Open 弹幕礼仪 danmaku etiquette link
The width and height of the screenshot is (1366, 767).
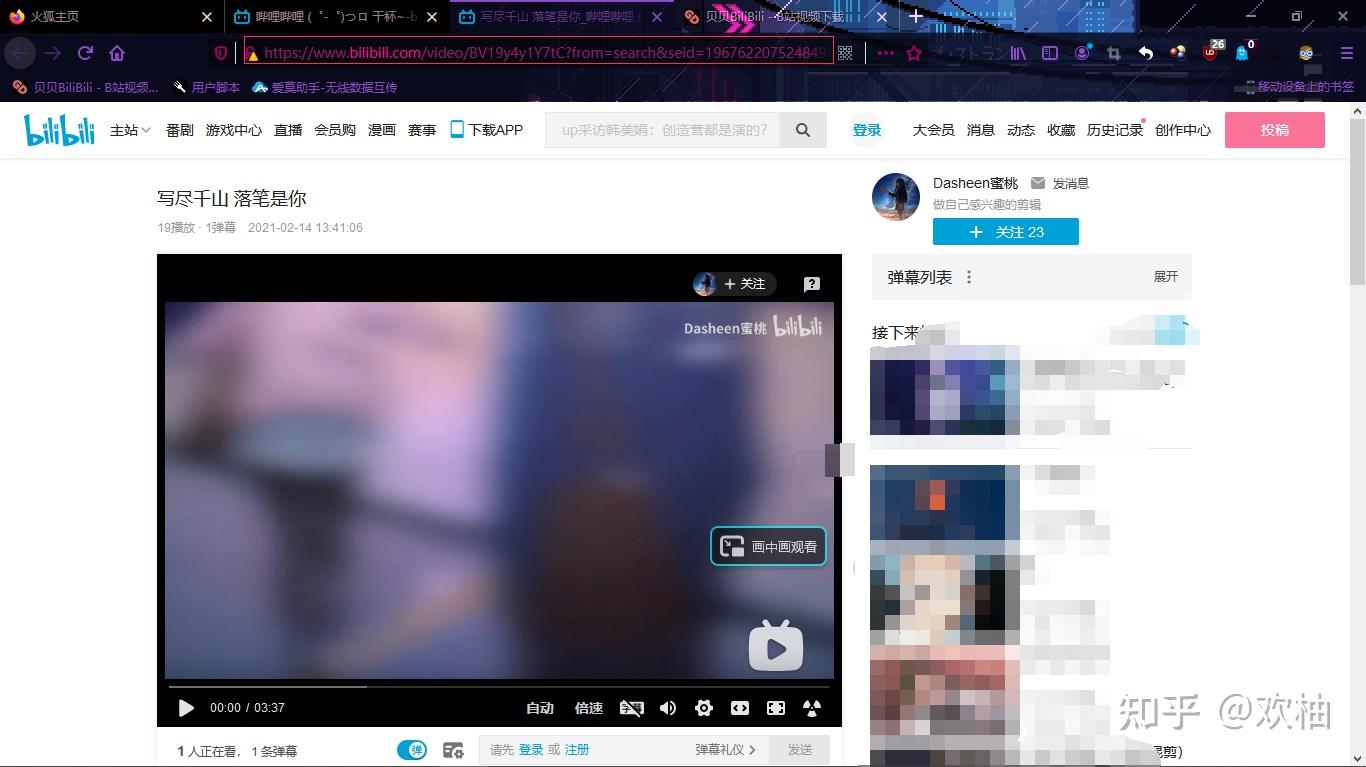click(x=725, y=750)
